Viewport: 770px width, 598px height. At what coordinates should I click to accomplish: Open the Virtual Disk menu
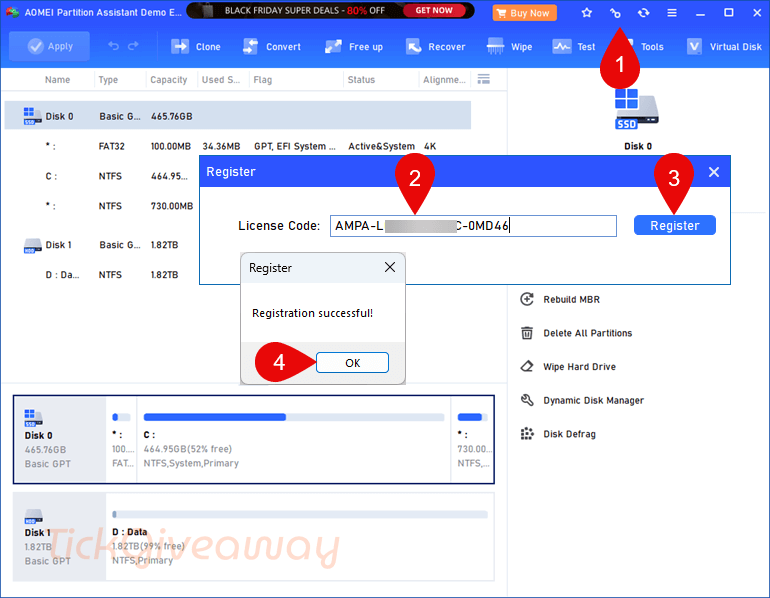tap(724, 47)
